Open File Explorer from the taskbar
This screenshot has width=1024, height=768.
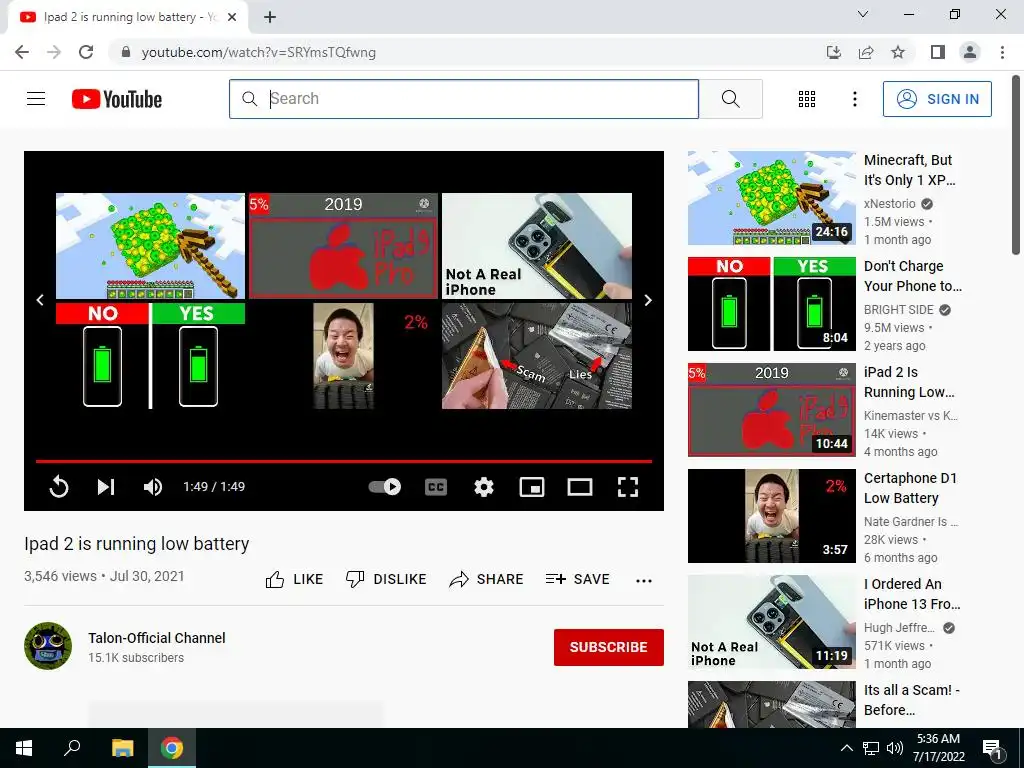122,748
